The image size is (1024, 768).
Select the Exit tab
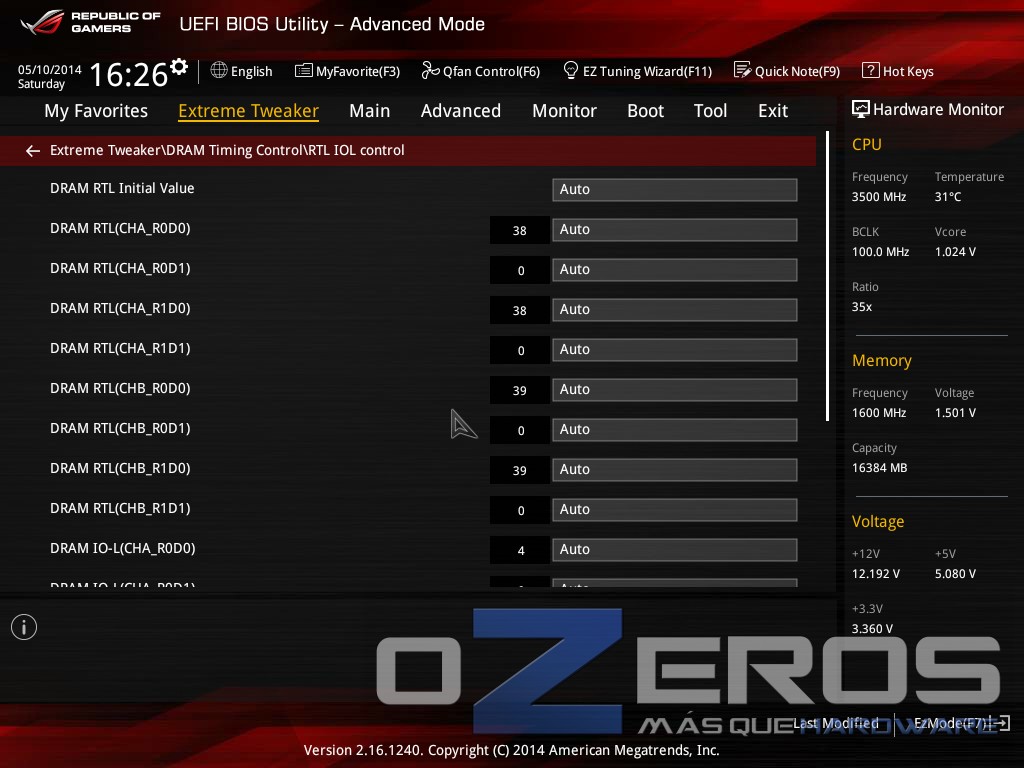[773, 111]
